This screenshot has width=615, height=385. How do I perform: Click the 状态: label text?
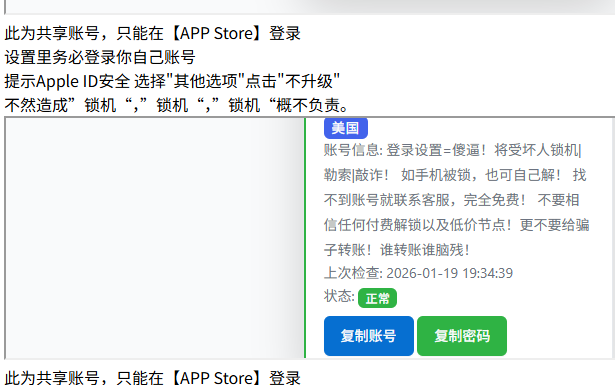339,296
